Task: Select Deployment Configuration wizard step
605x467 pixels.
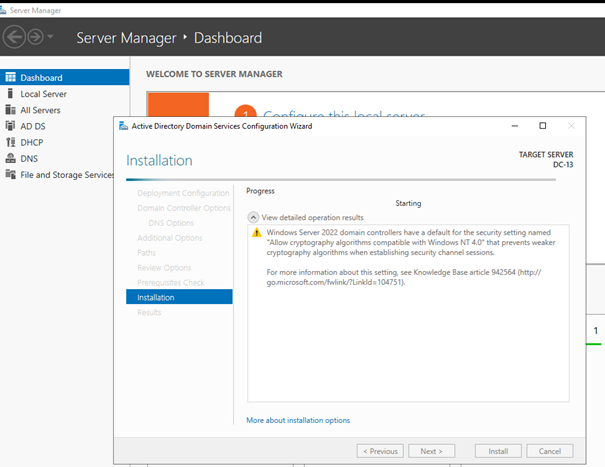Action: point(183,193)
